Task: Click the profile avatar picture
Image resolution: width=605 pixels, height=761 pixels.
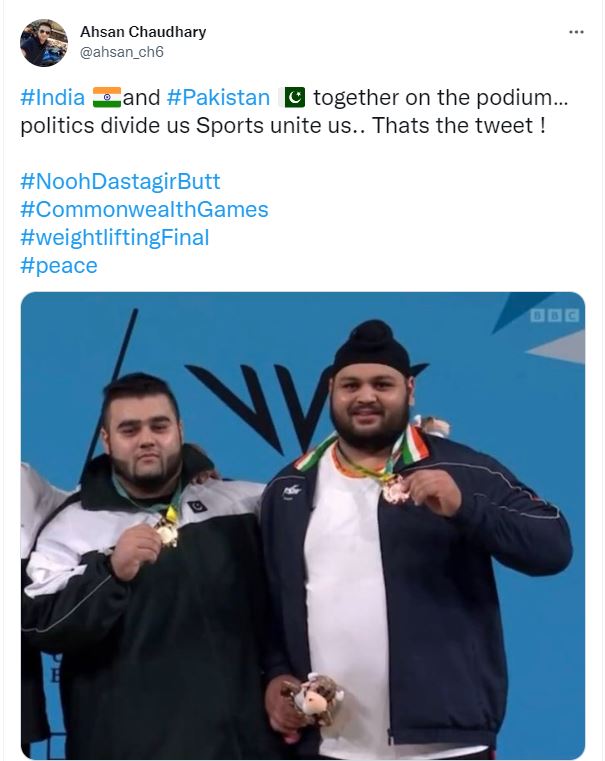Action: [44, 43]
